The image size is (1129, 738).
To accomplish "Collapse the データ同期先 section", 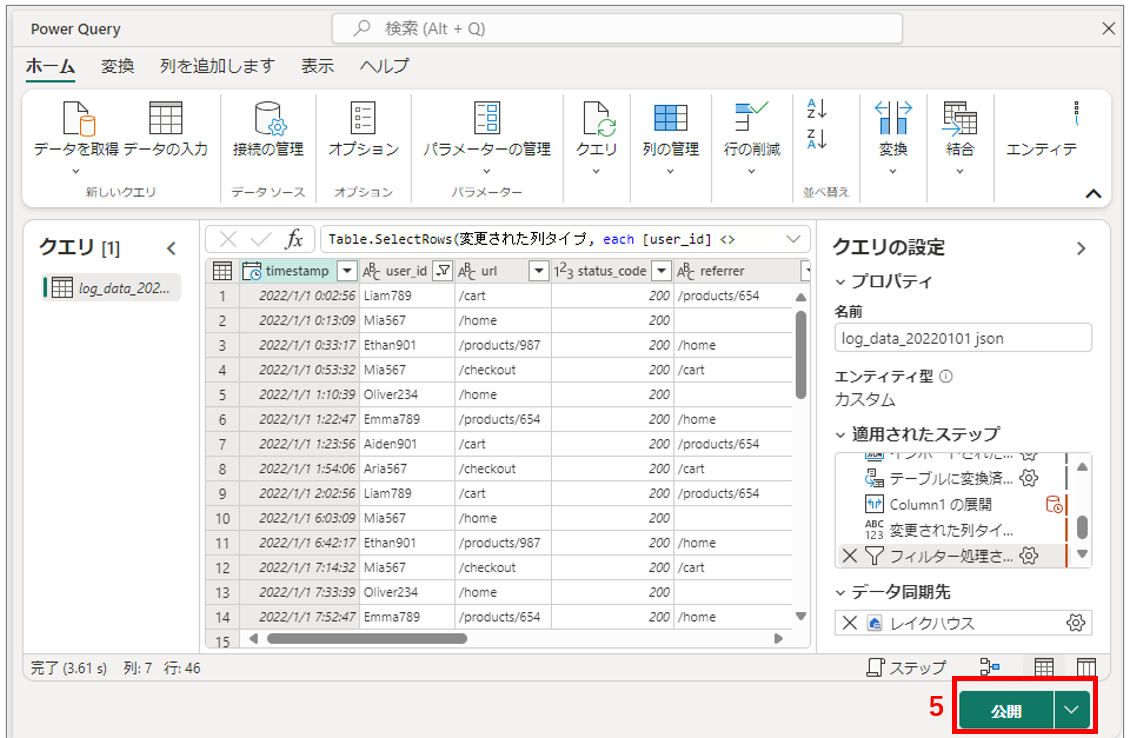I will [x=840, y=593].
